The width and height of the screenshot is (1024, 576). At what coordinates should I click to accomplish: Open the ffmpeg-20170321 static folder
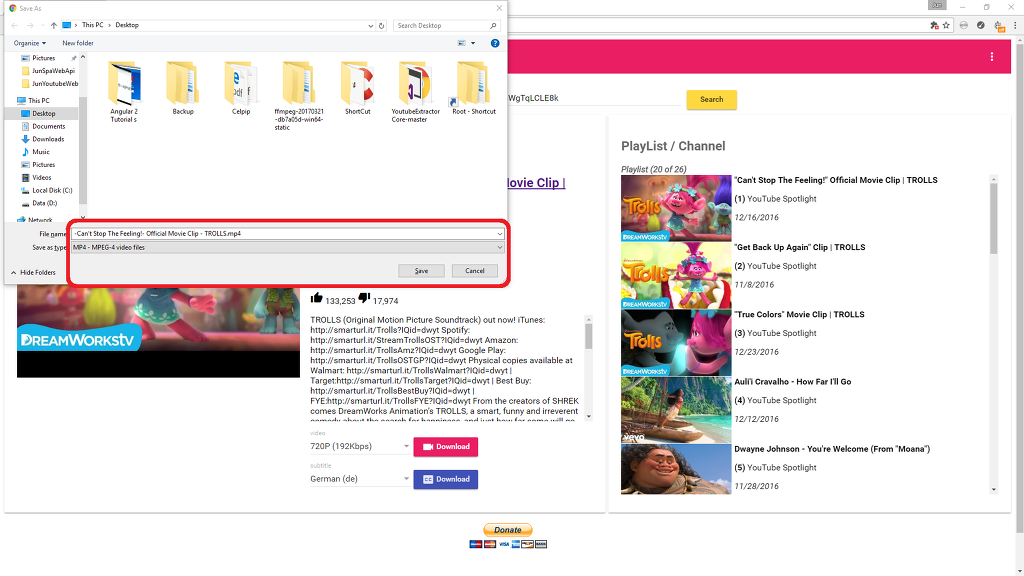point(299,95)
